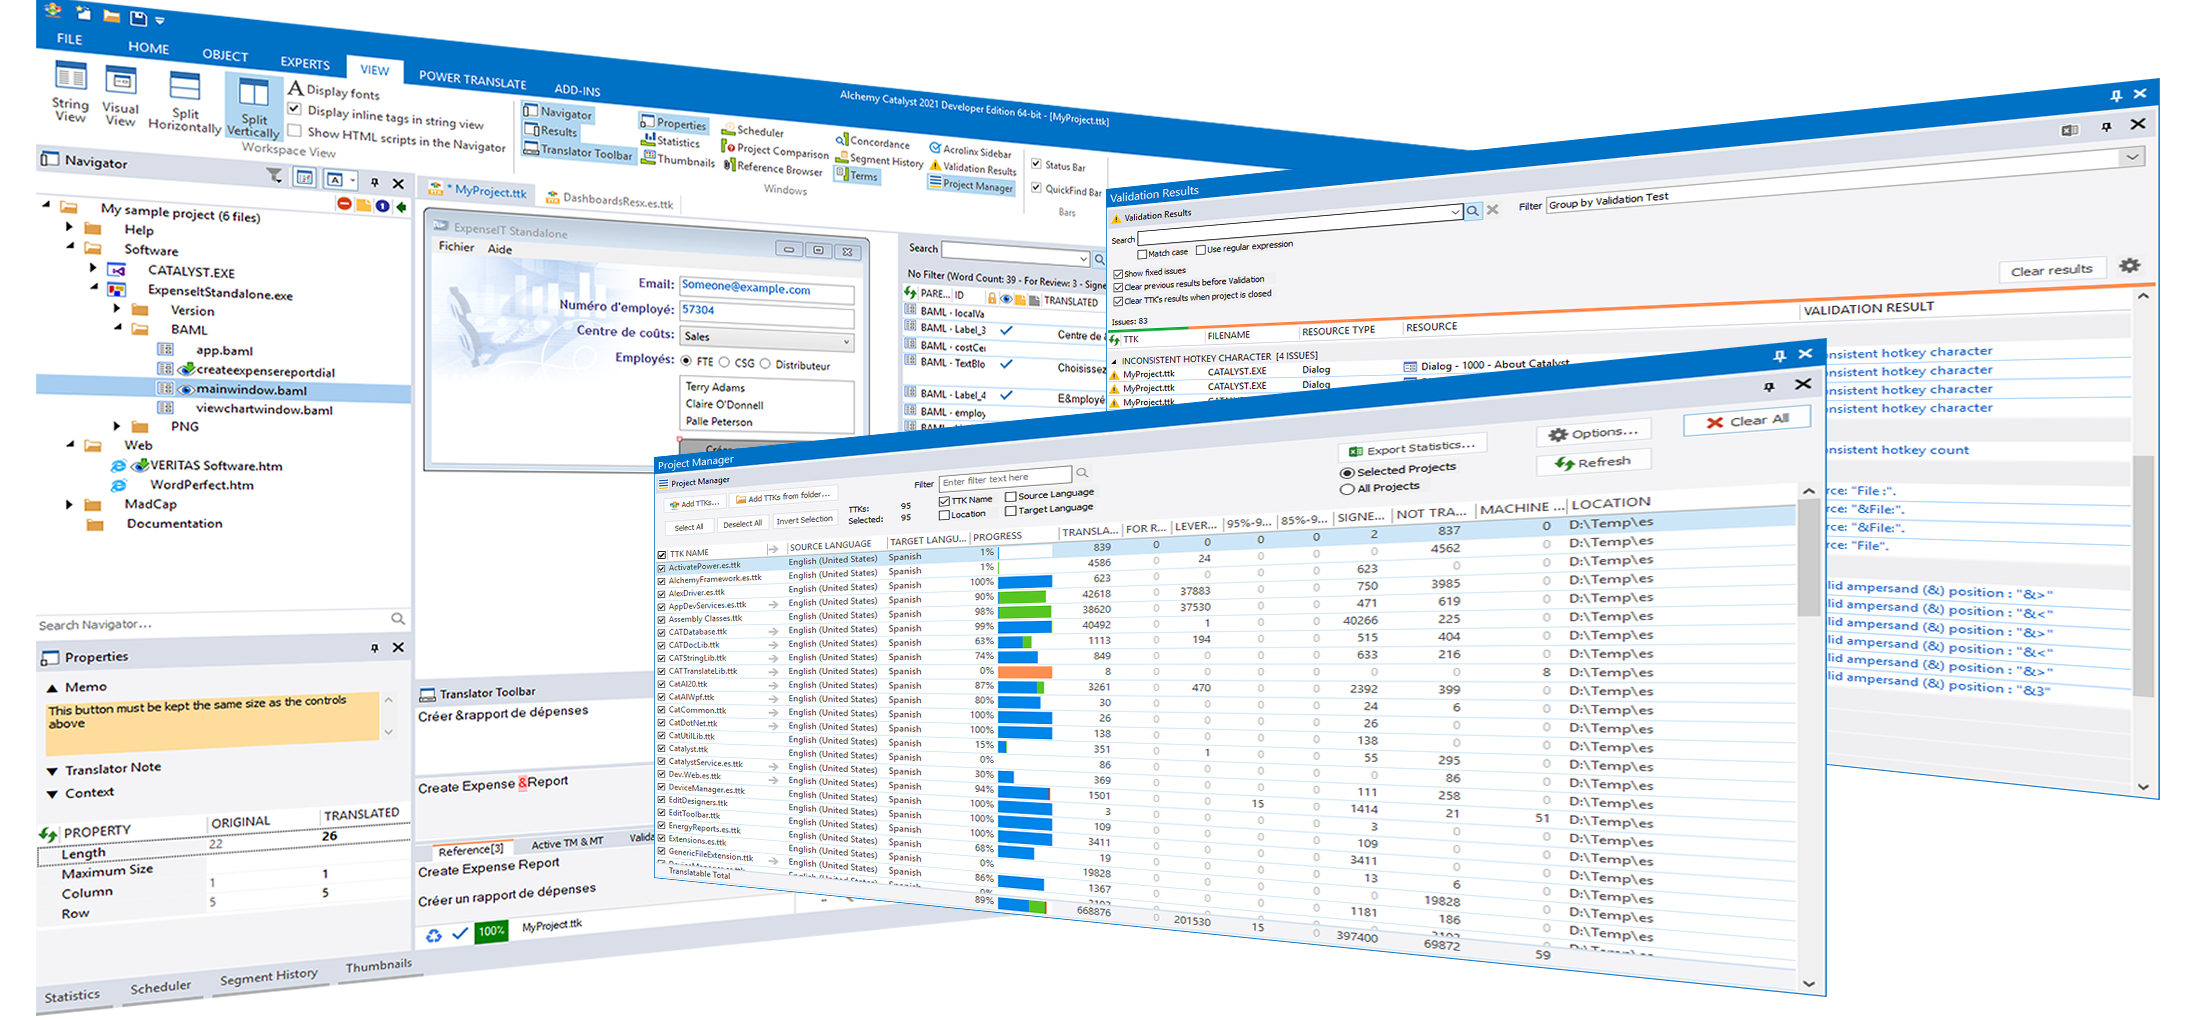Click the Select All button
The image size is (2200, 1020).
pyautogui.click(x=688, y=527)
